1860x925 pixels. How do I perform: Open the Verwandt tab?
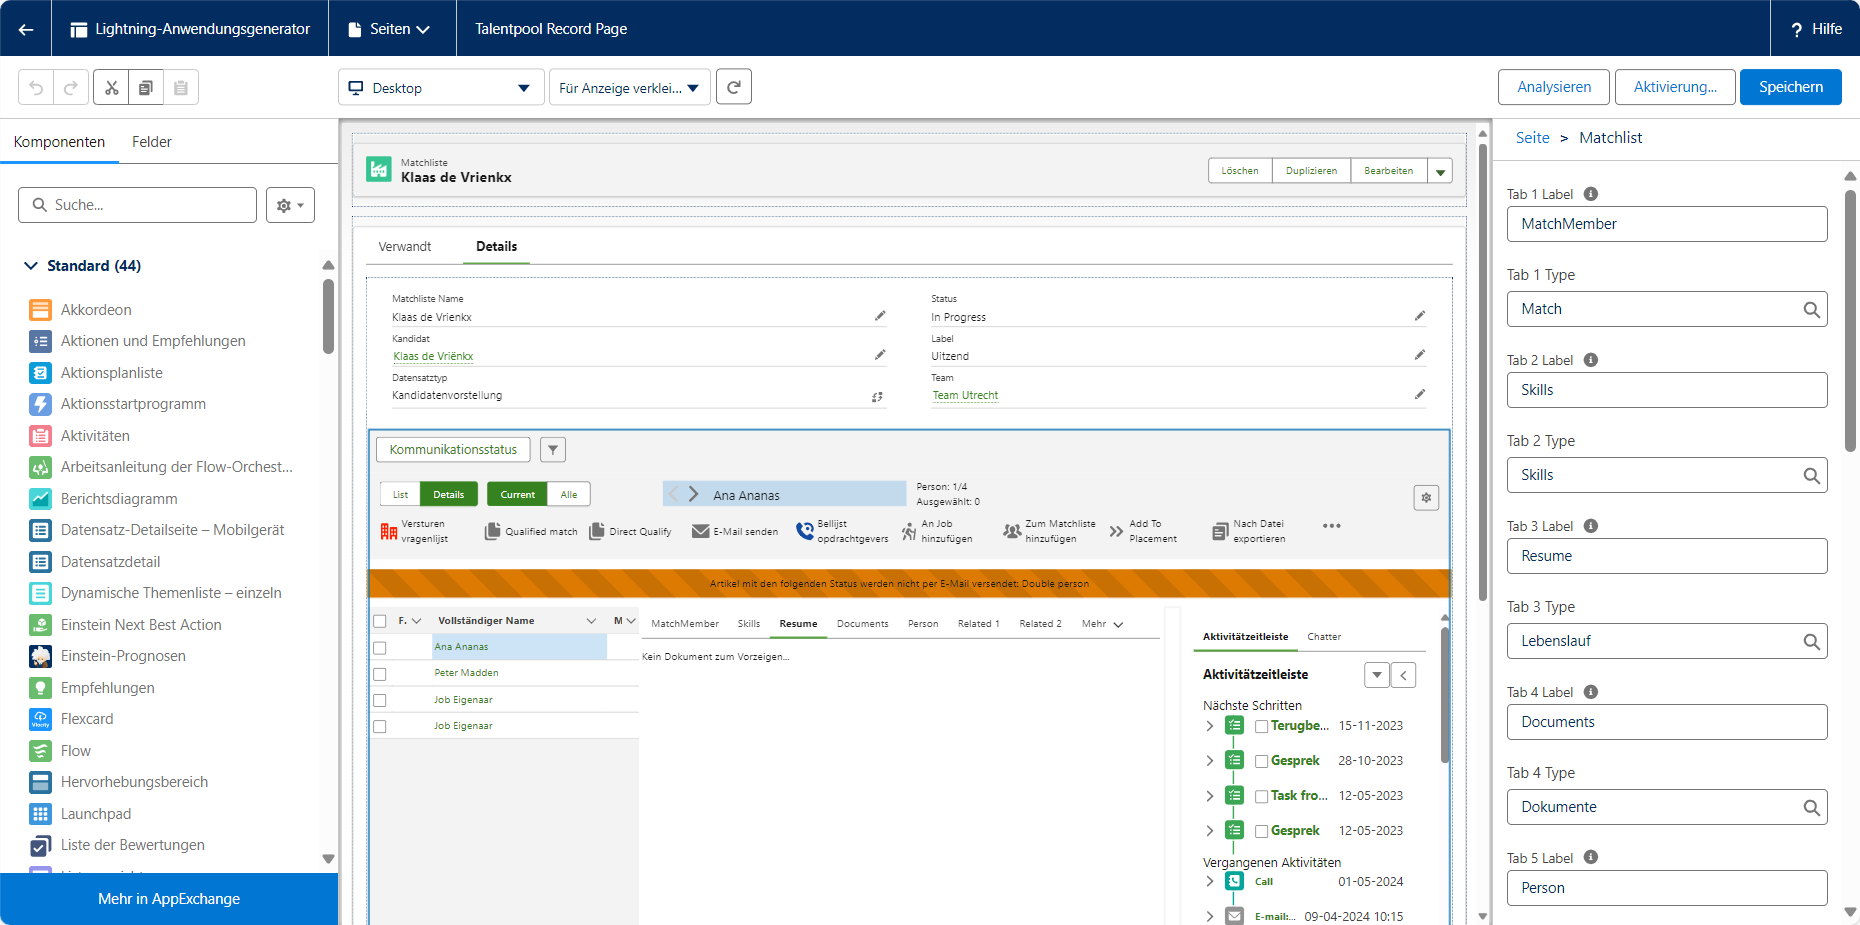[405, 246]
